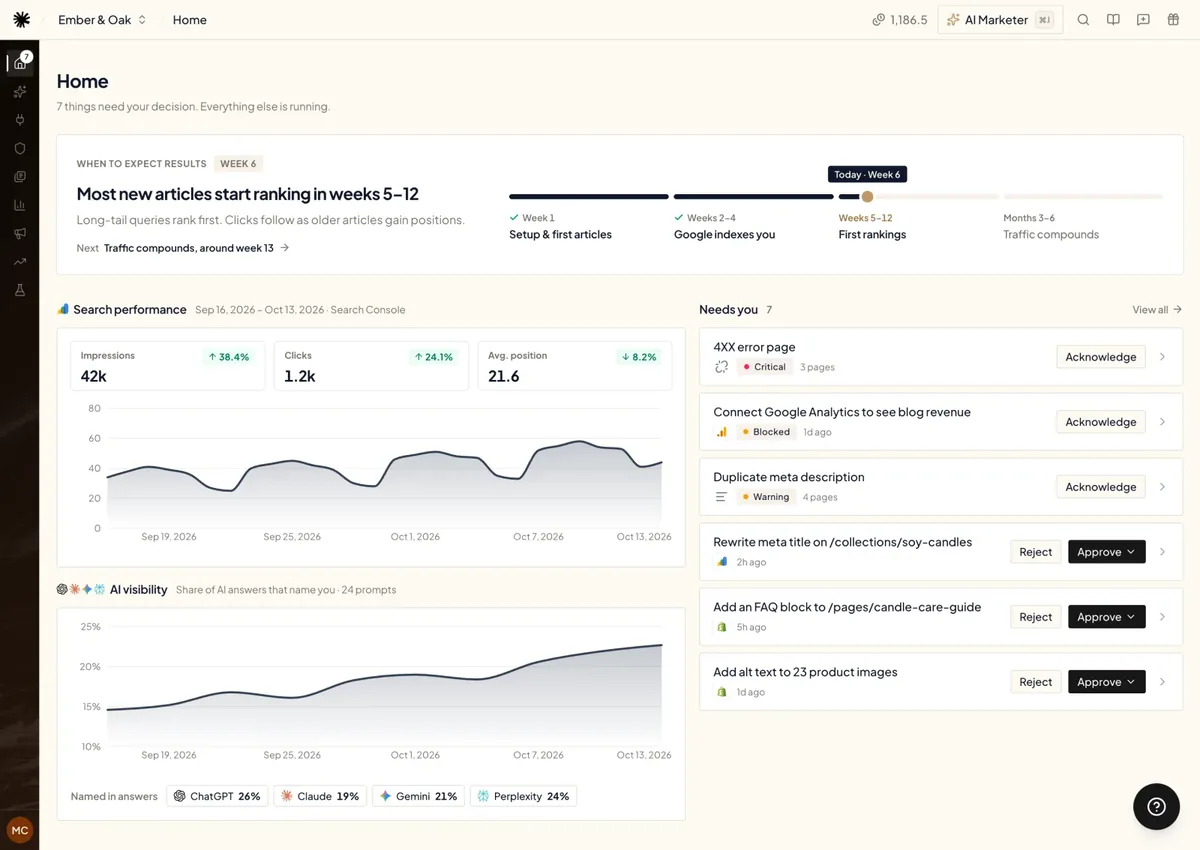Expand chevron on Connect Google Analytics row
This screenshot has height=850, width=1200.
(x=1162, y=422)
